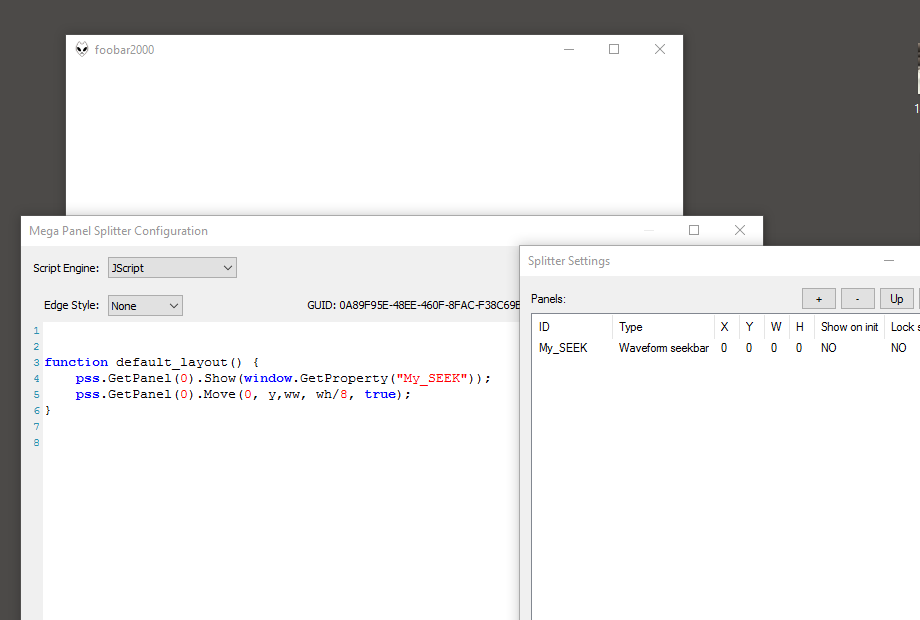920x620 pixels.
Task: Minimize the Splitter Settings window
Action: [888, 261]
